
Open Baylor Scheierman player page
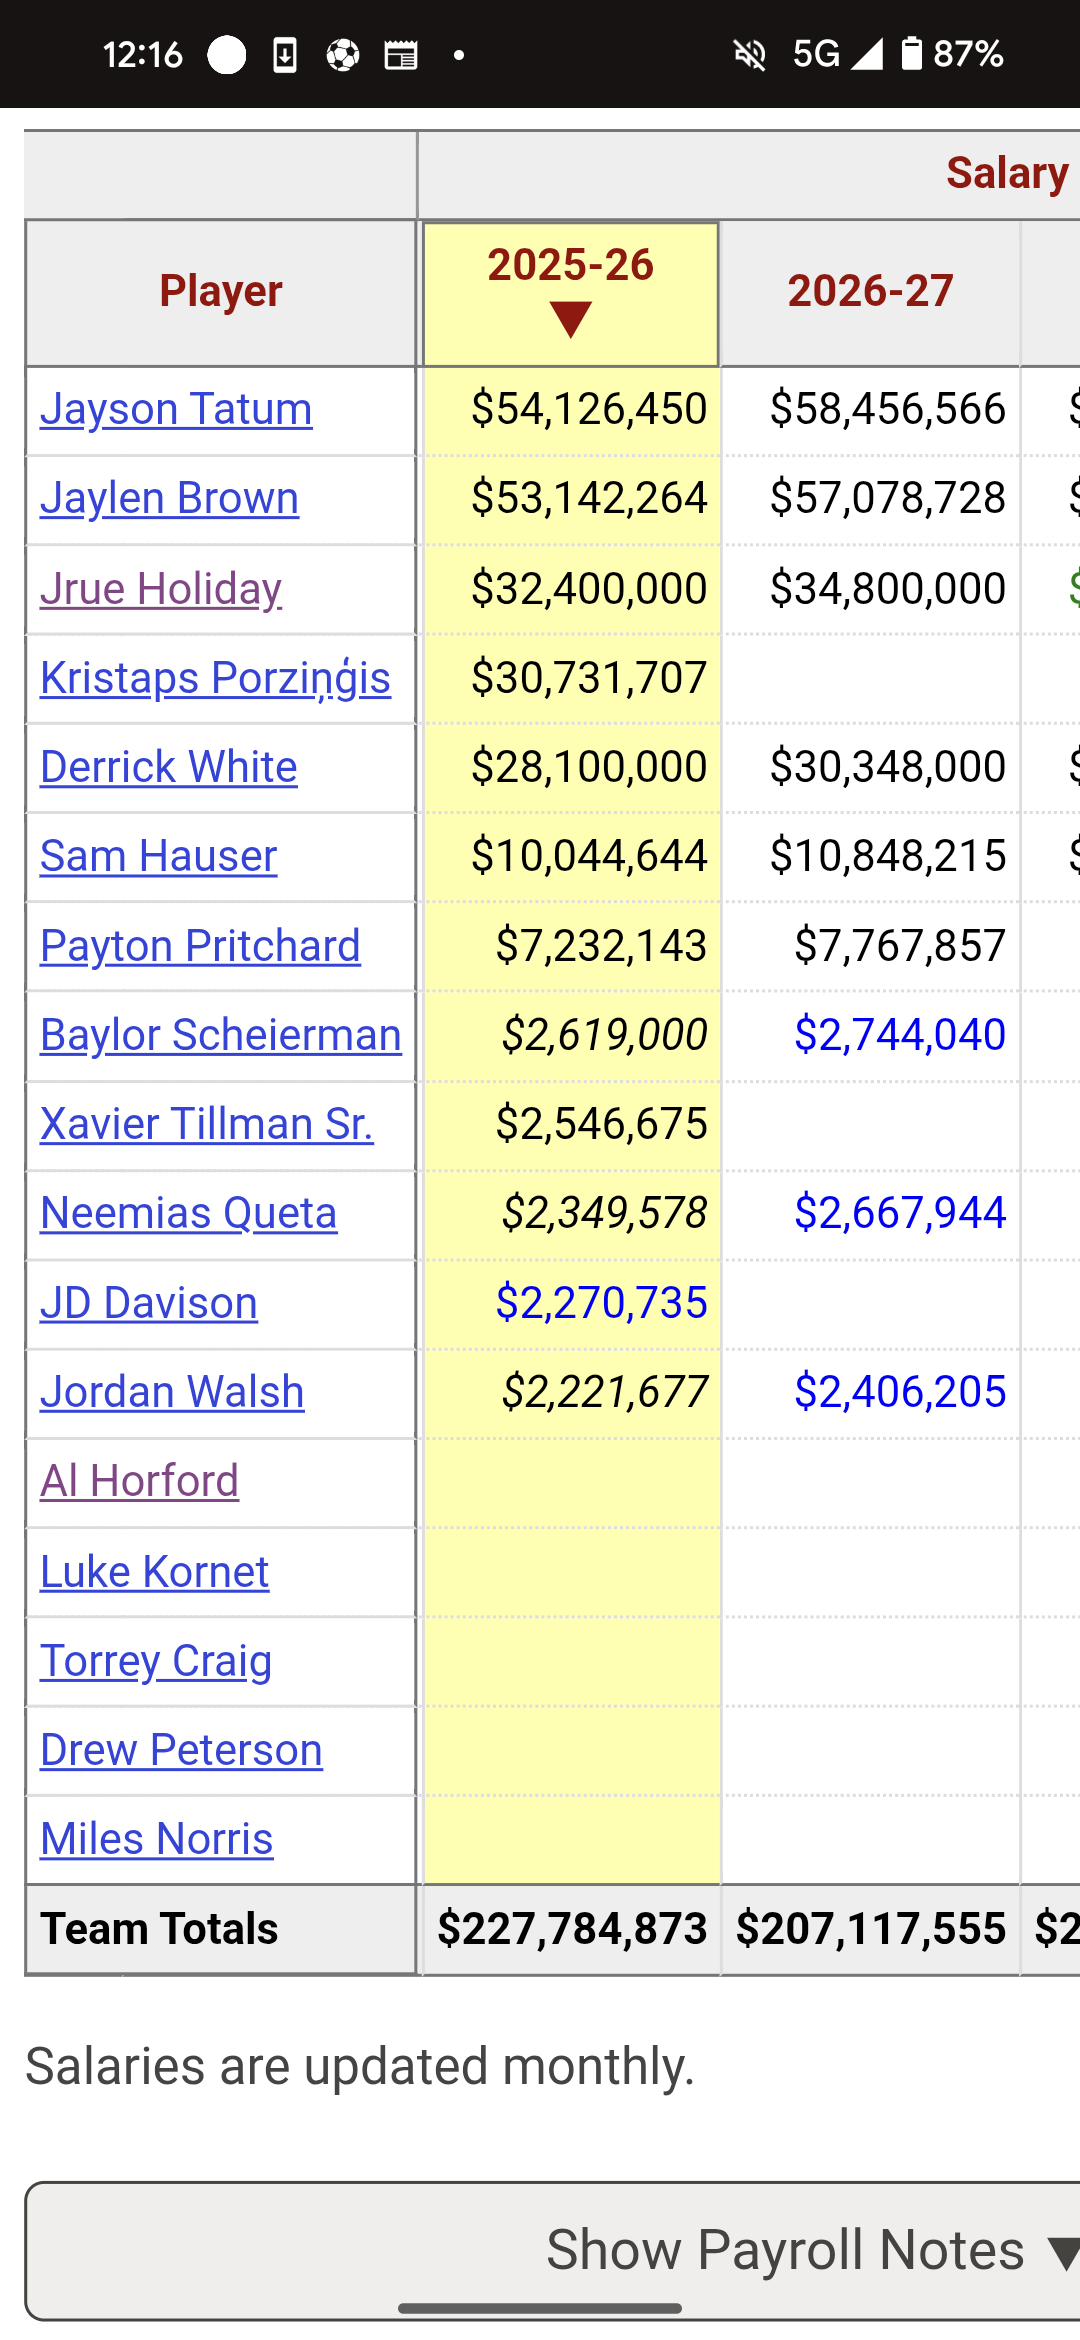click(x=221, y=1034)
